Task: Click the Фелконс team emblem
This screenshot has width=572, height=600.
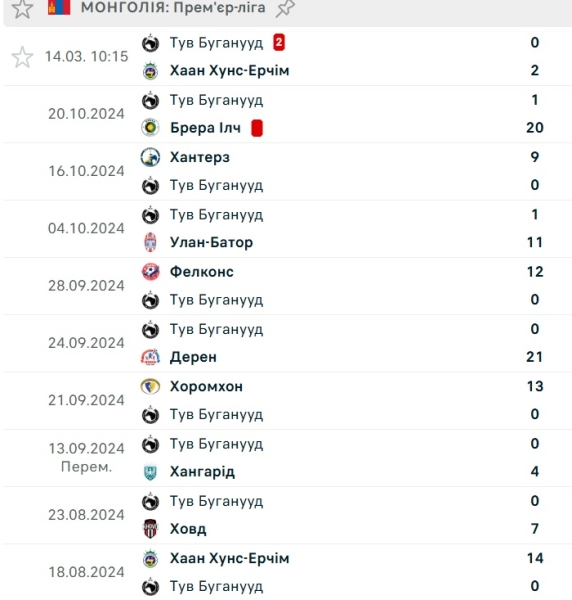Action: (150, 272)
